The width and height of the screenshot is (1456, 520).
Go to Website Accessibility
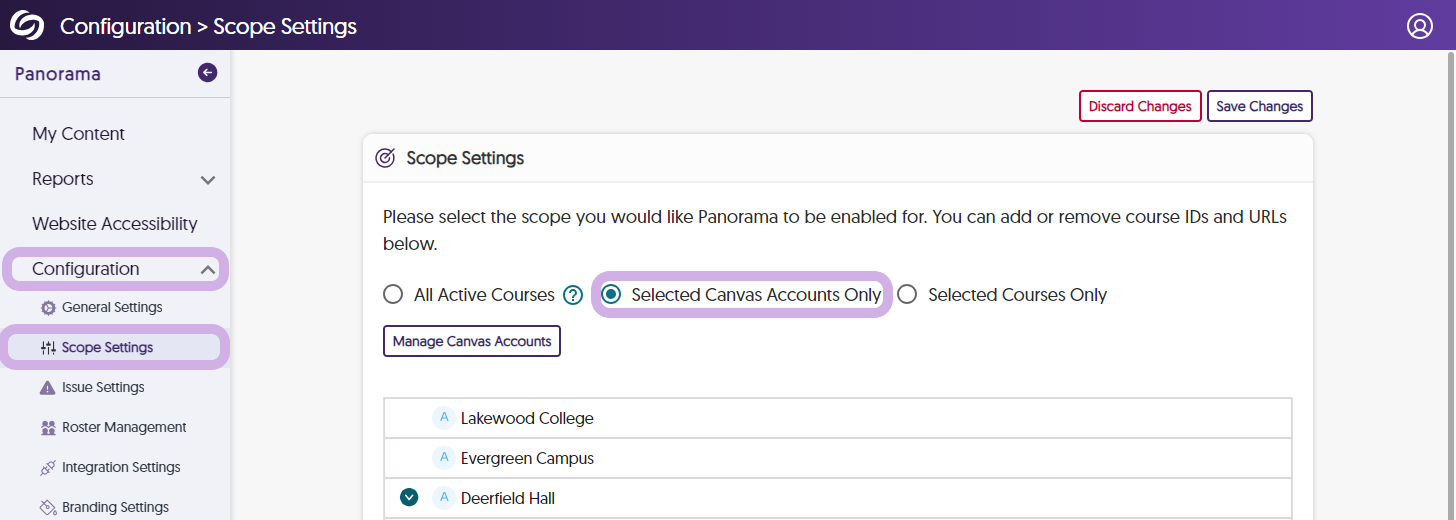[x=114, y=224]
